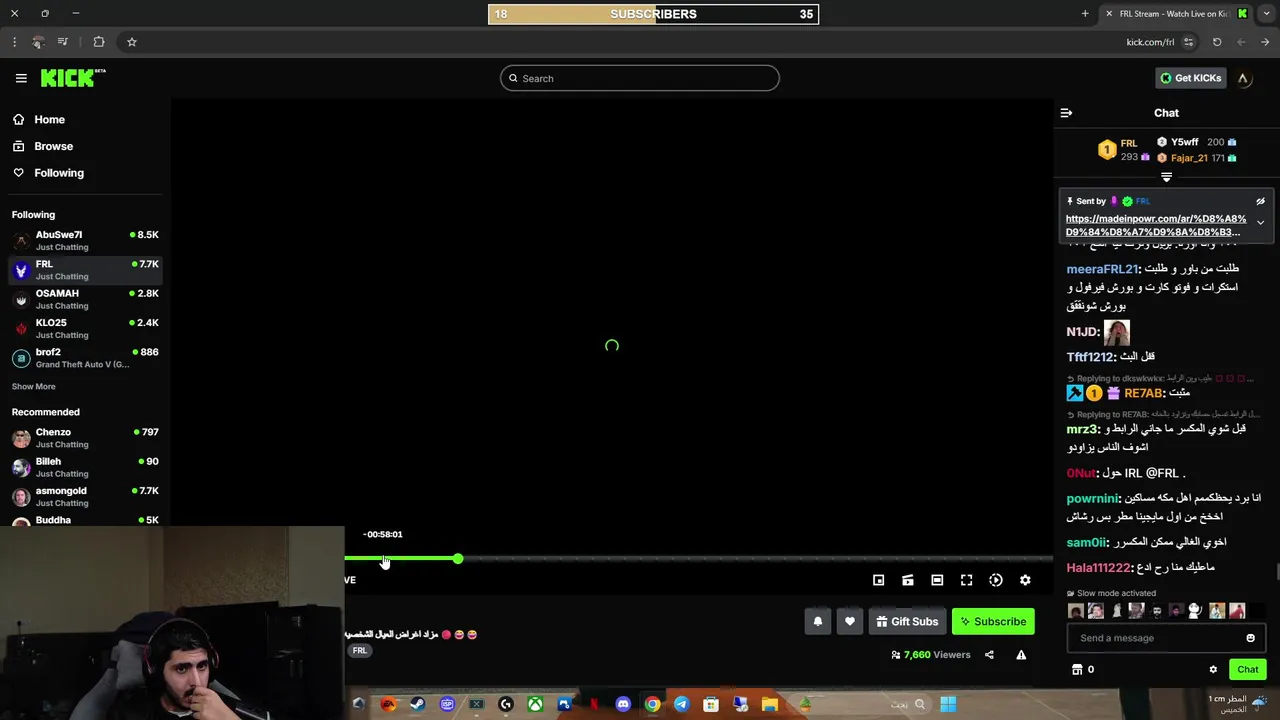Image resolution: width=1280 pixels, height=720 pixels.
Task: Click Hala111222 username in chat
Action: click(x=1098, y=567)
